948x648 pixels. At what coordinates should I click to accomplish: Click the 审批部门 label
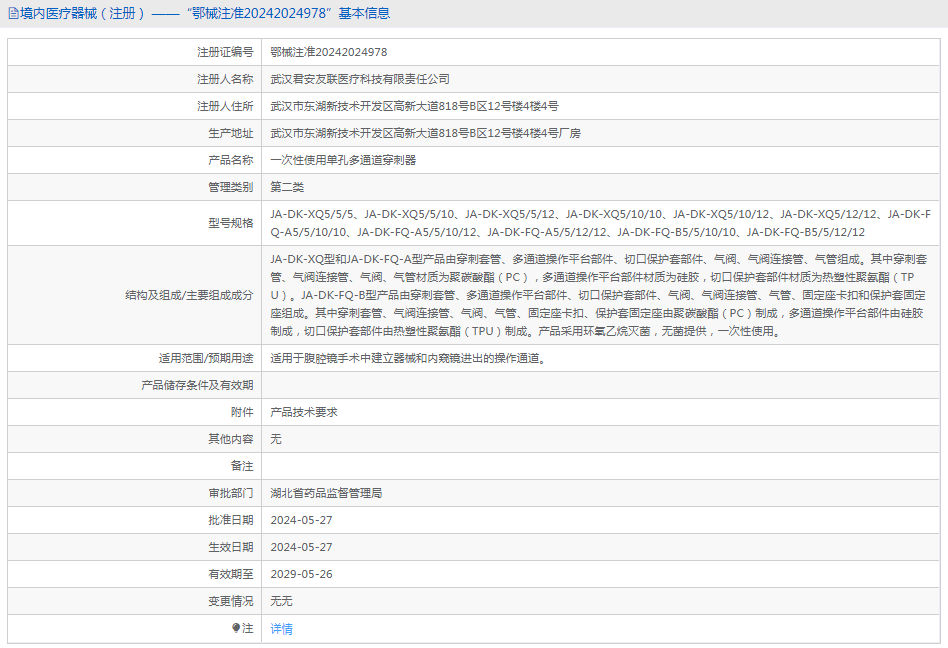(x=230, y=493)
